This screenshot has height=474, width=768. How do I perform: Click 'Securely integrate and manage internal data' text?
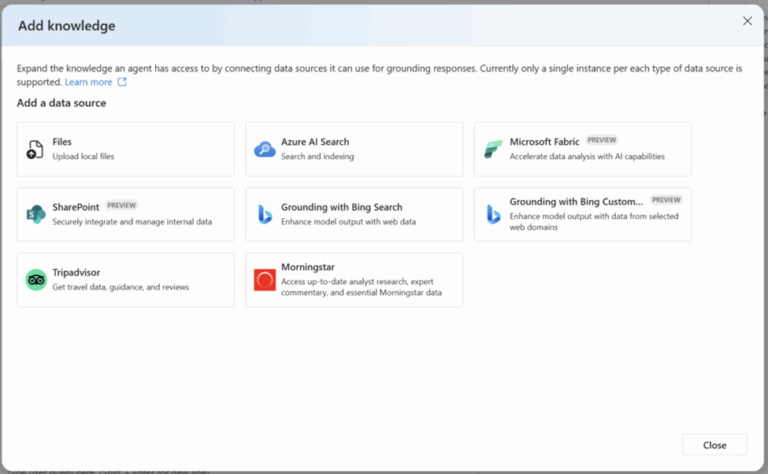tap(132, 221)
